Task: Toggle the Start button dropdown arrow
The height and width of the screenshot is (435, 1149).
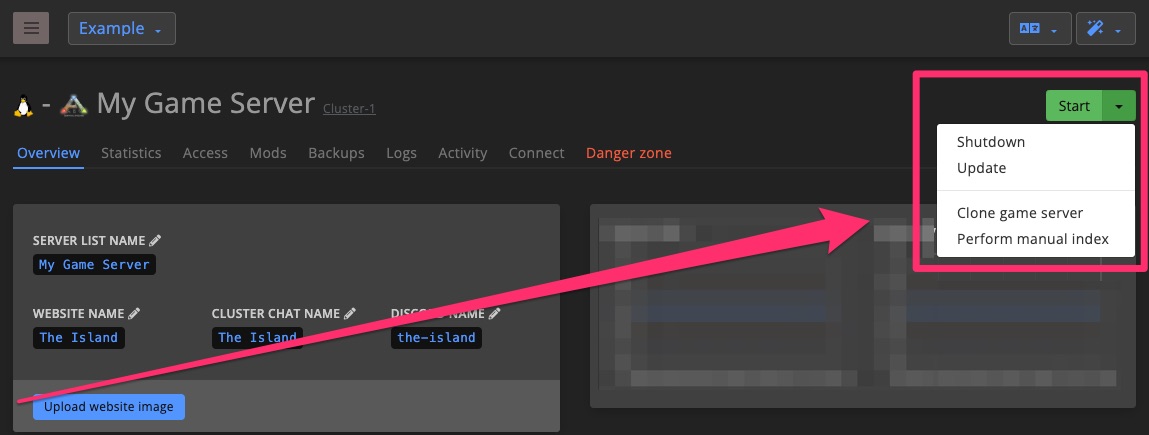Action: point(1119,106)
